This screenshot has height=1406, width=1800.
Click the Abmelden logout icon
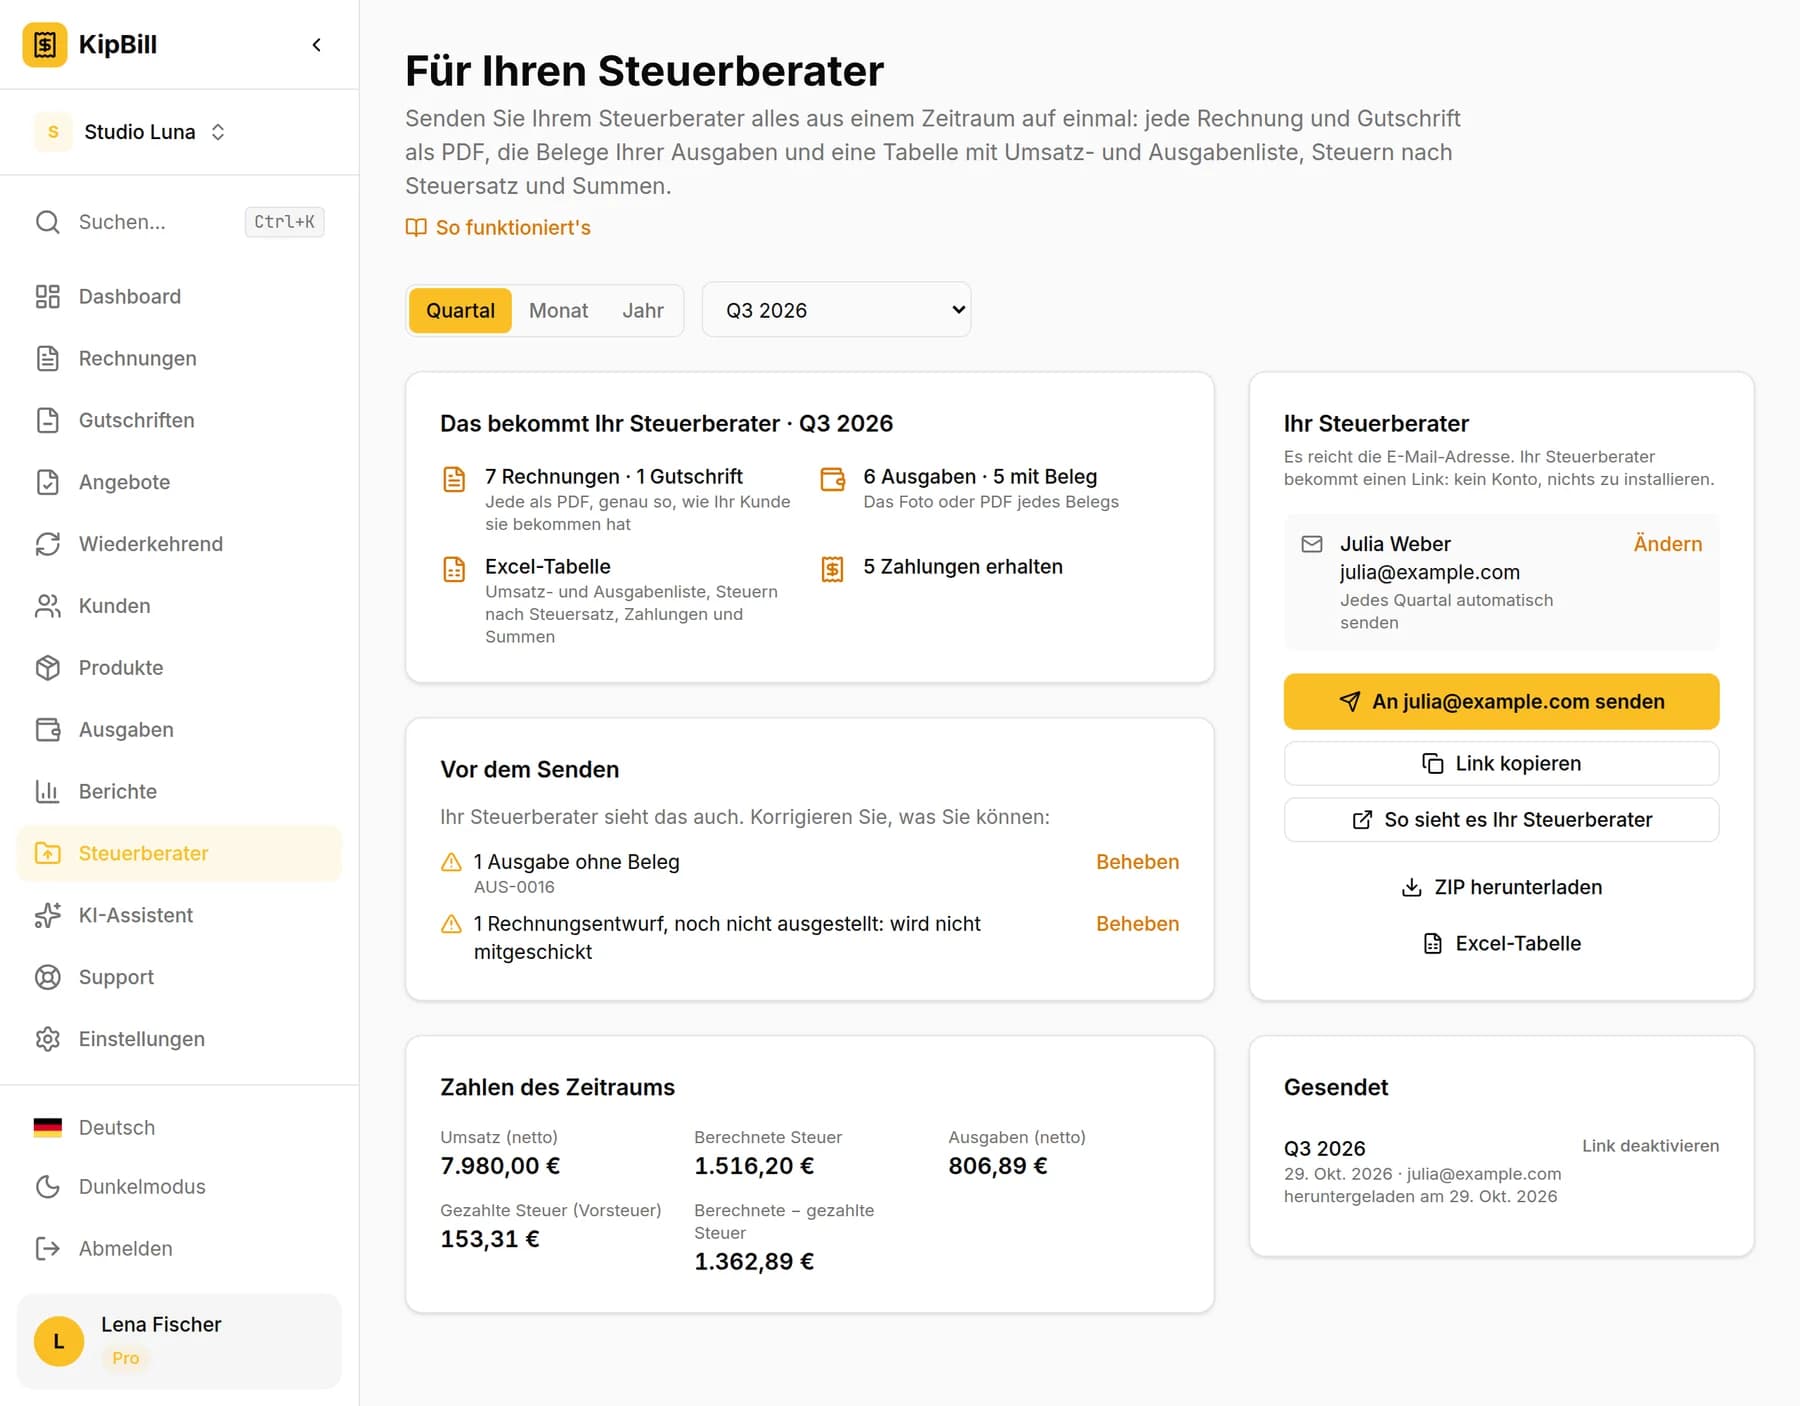(x=48, y=1249)
